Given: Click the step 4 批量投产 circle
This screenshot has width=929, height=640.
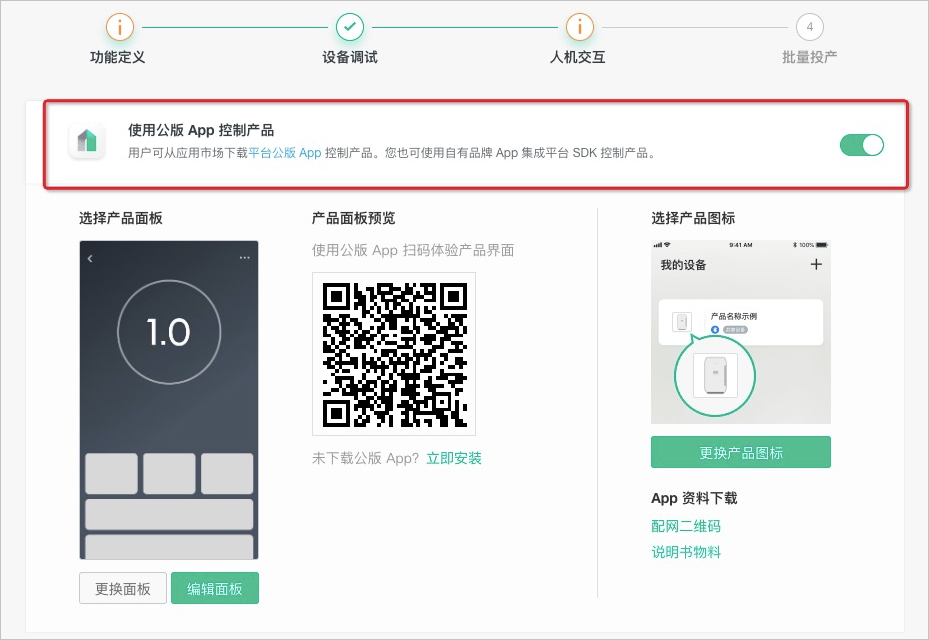Looking at the screenshot, I should [809, 27].
